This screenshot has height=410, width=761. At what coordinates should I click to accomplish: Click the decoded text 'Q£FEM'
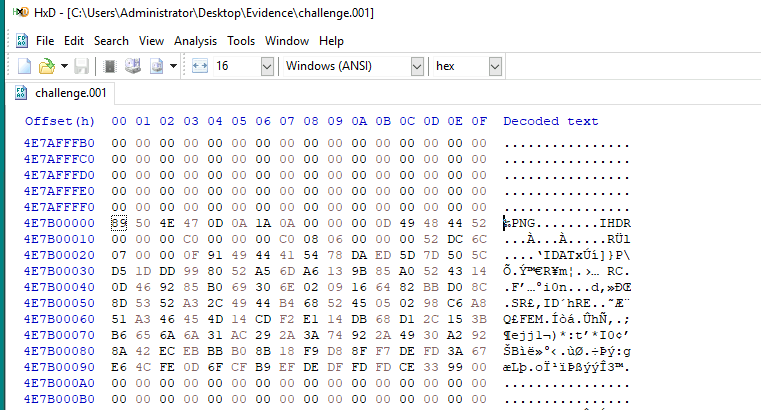click(524, 319)
